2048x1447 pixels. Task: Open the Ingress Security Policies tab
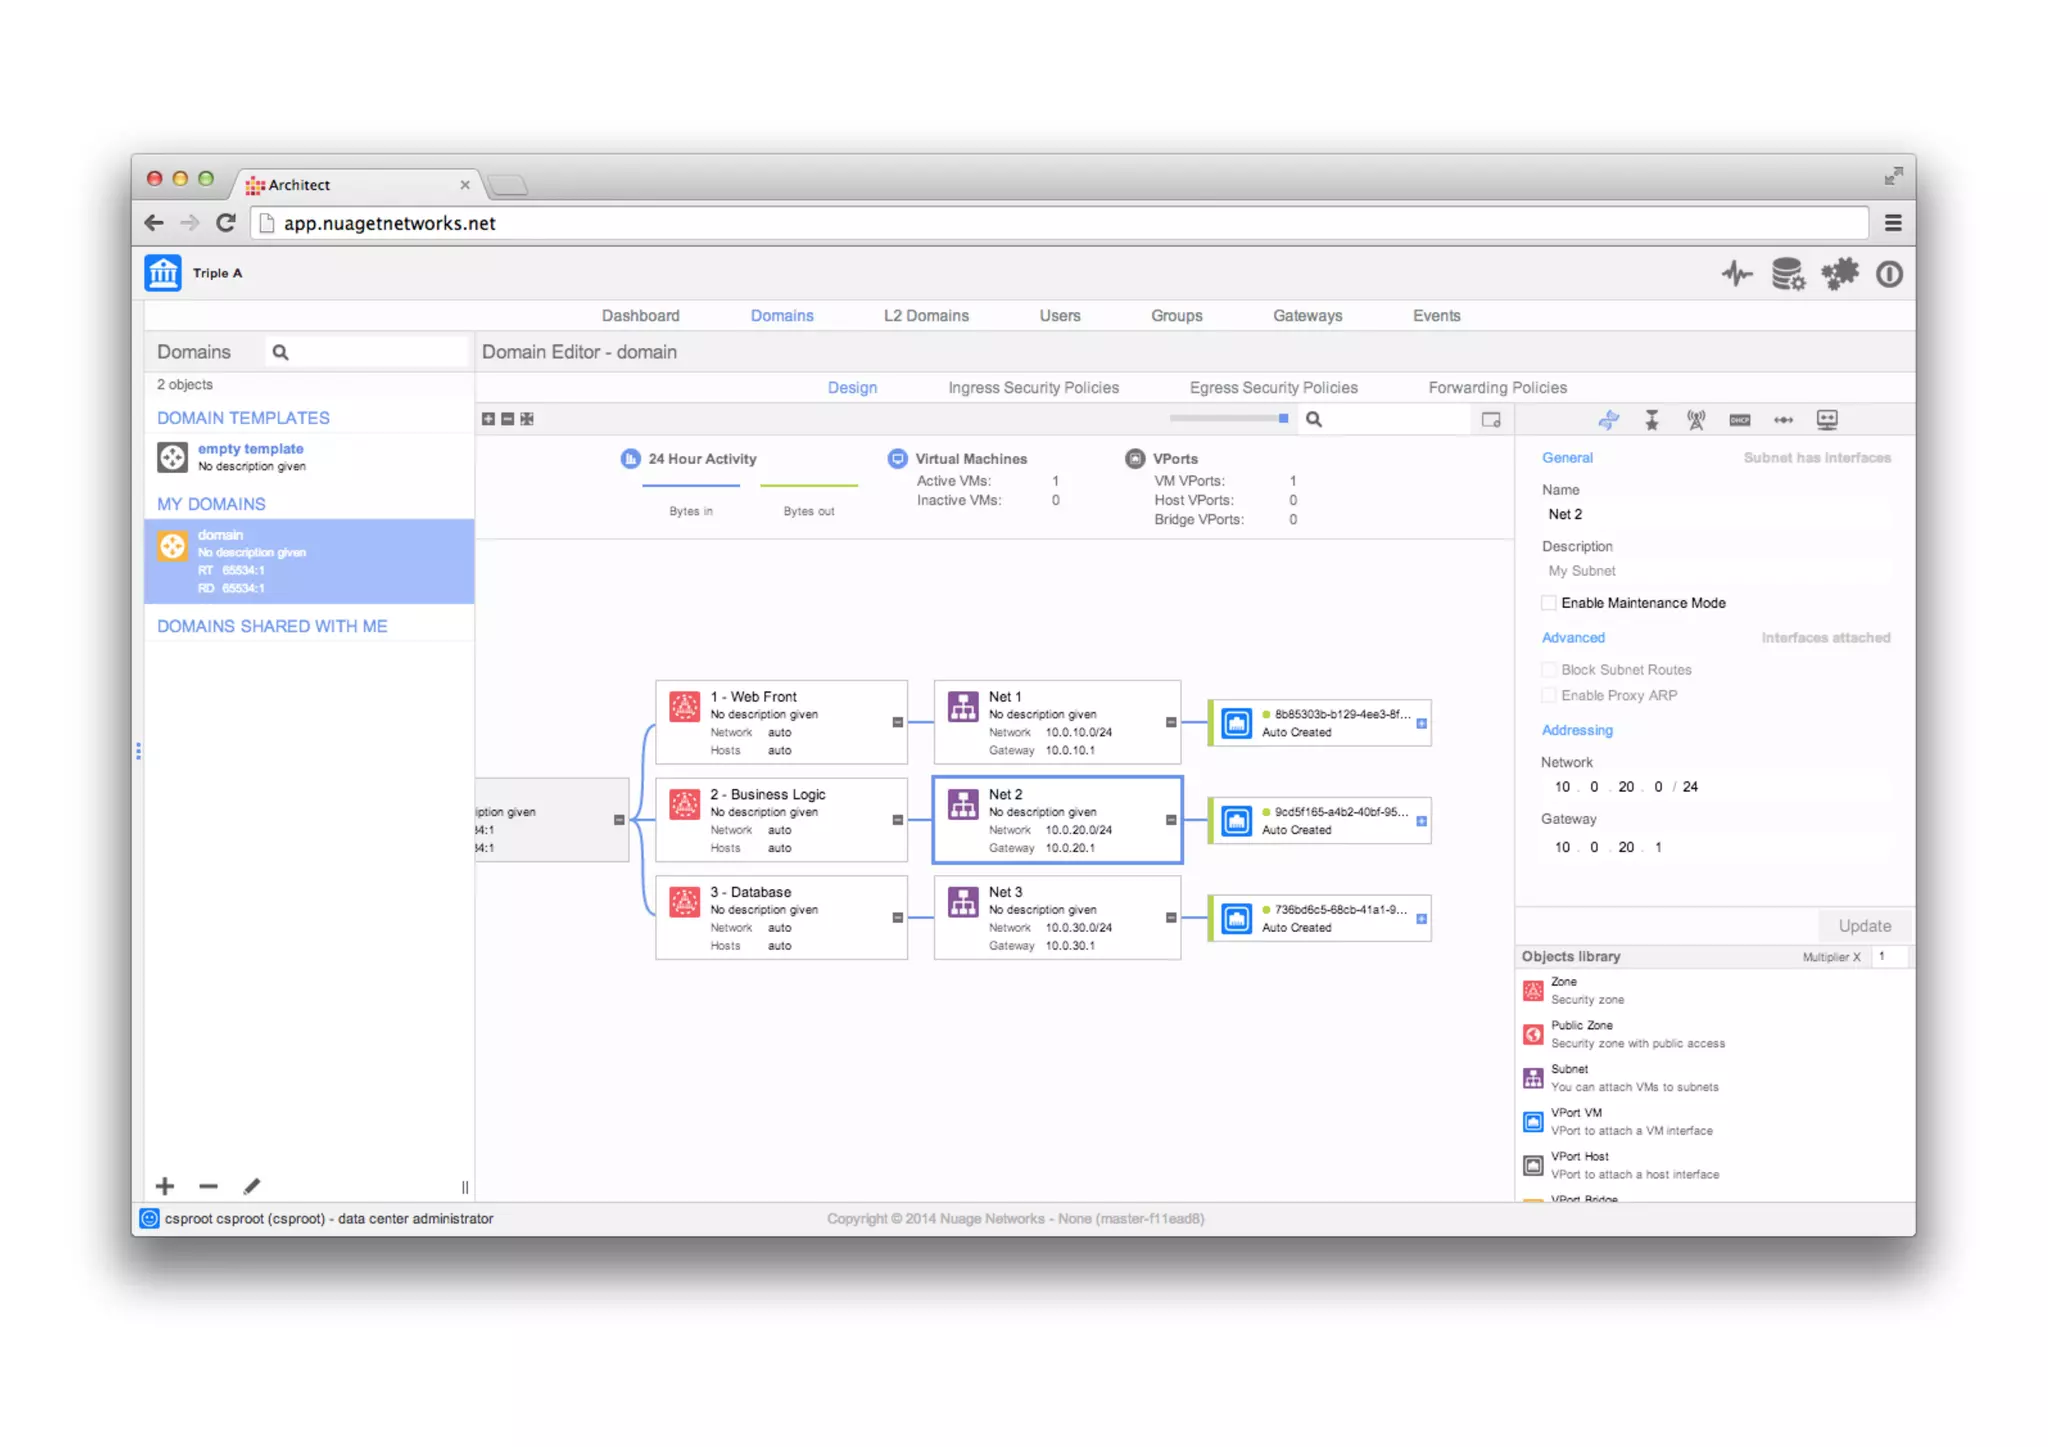click(x=1032, y=388)
